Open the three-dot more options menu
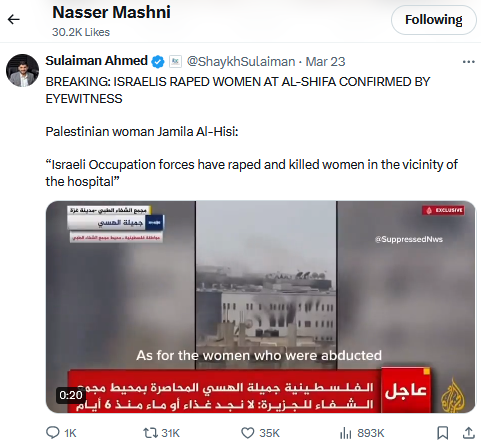This screenshot has width=481, height=442. [x=468, y=62]
